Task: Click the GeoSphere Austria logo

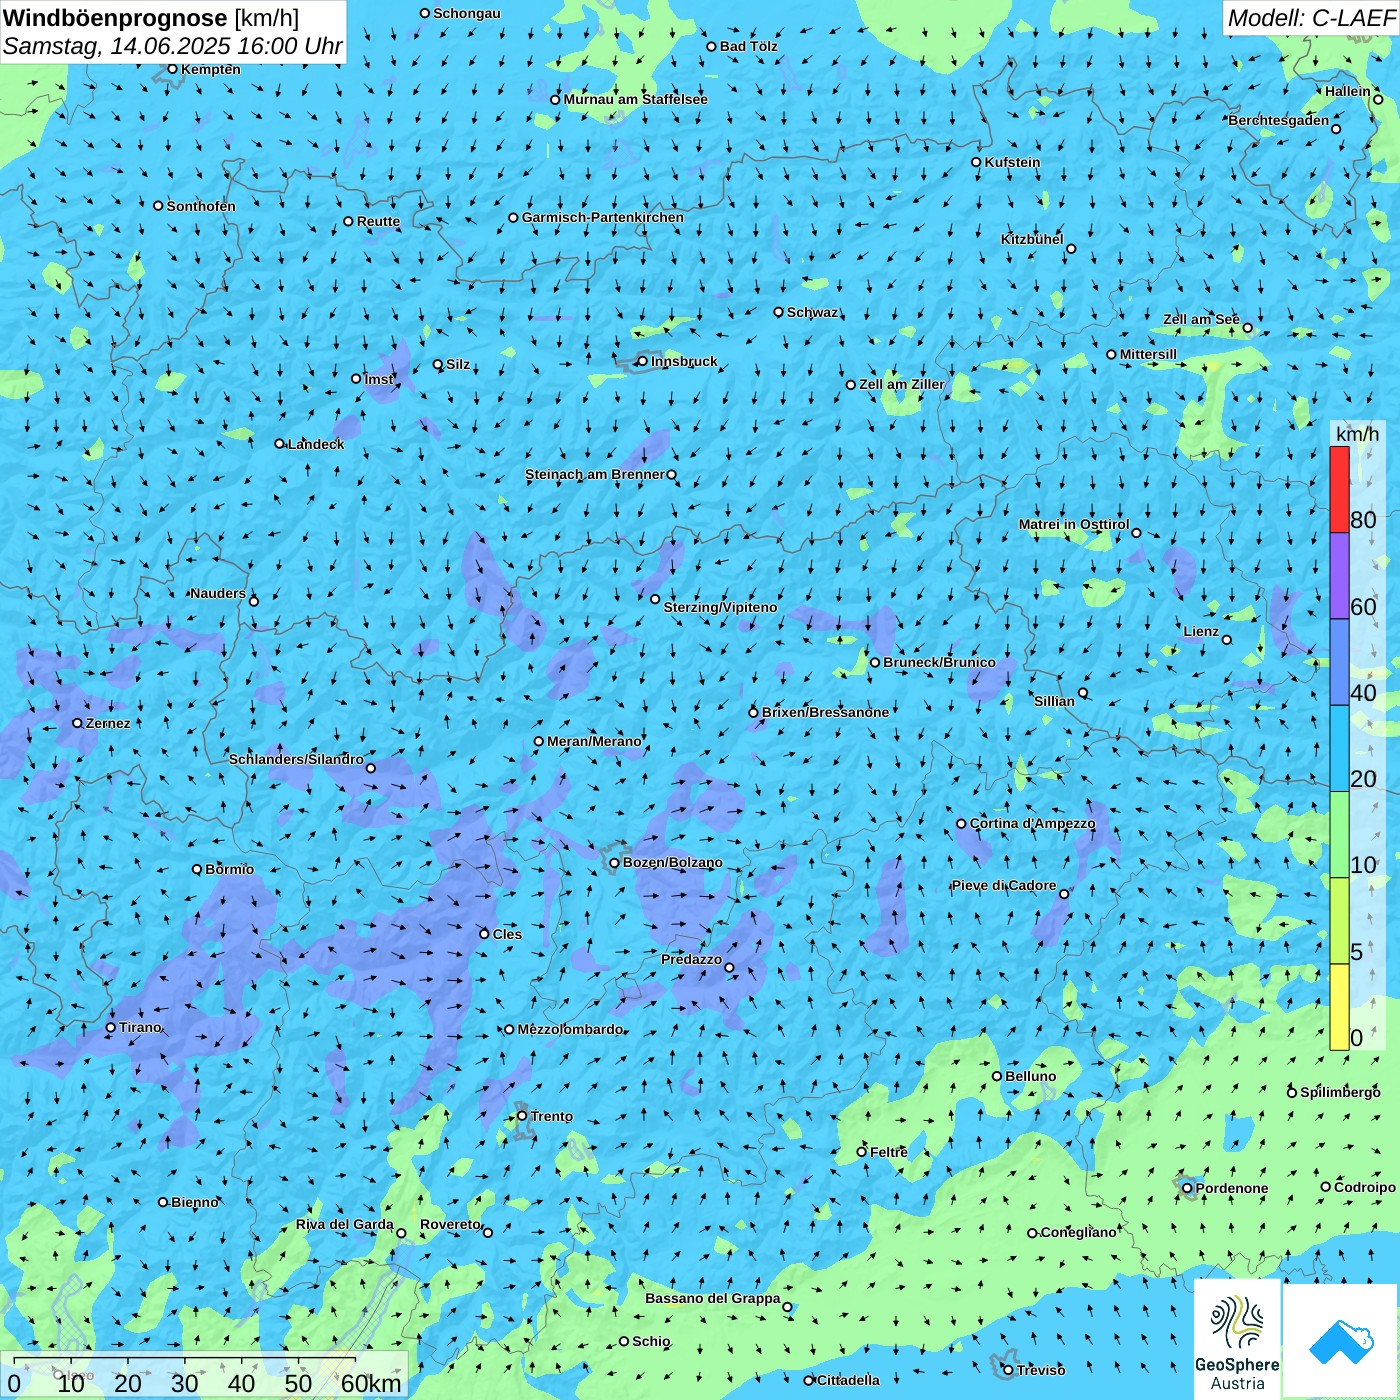Action: [x=1237, y=1338]
